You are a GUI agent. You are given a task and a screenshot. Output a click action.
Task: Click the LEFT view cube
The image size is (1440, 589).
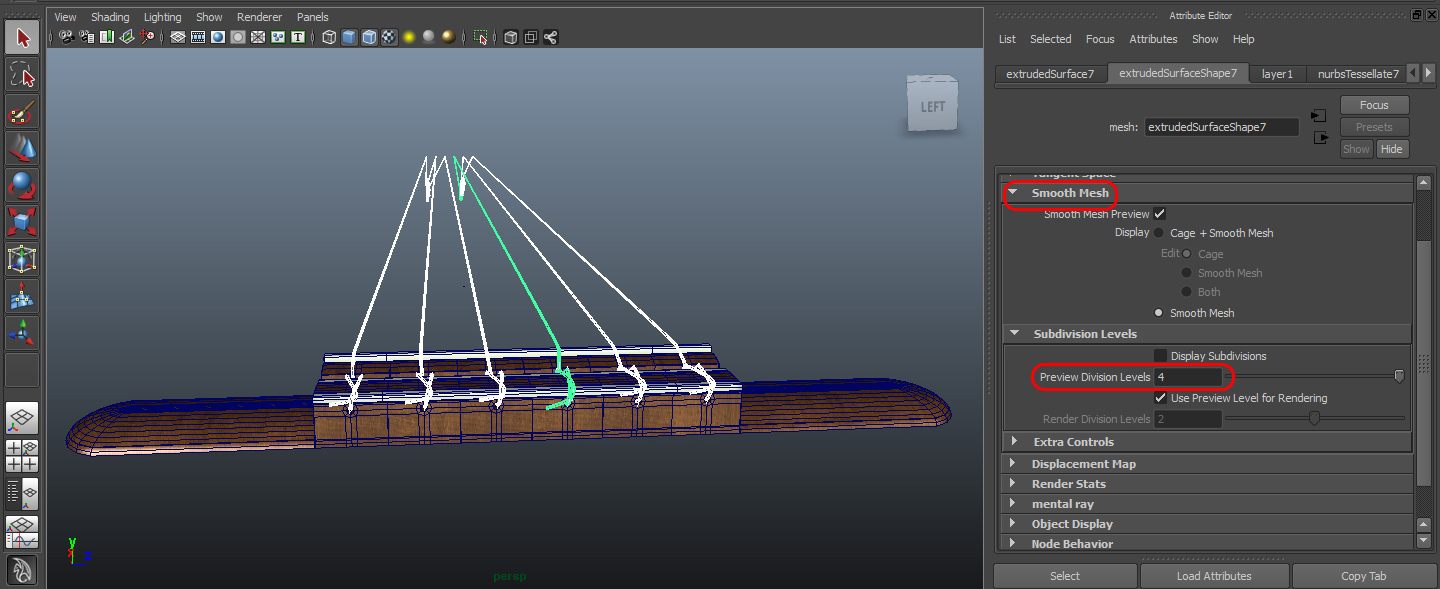[x=932, y=104]
